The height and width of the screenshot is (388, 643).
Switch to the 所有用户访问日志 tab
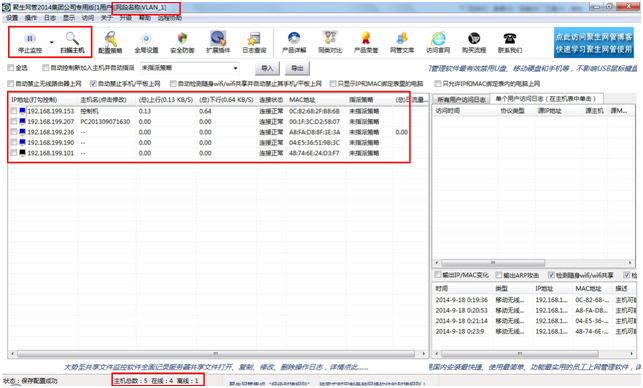tap(461, 100)
